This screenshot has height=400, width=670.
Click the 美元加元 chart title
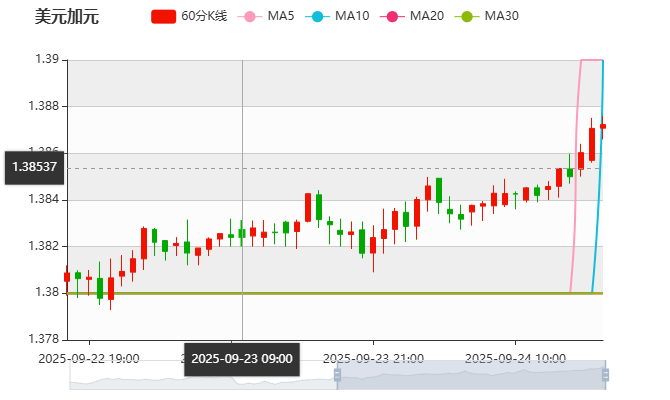(68, 17)
